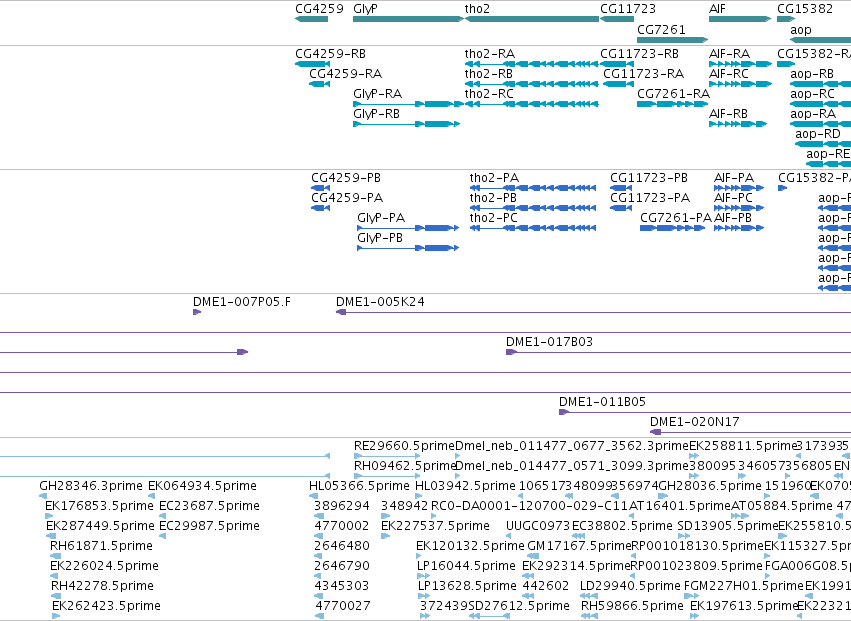Click the CG4259-RA transcript label
851x621 pixels.
345,74
